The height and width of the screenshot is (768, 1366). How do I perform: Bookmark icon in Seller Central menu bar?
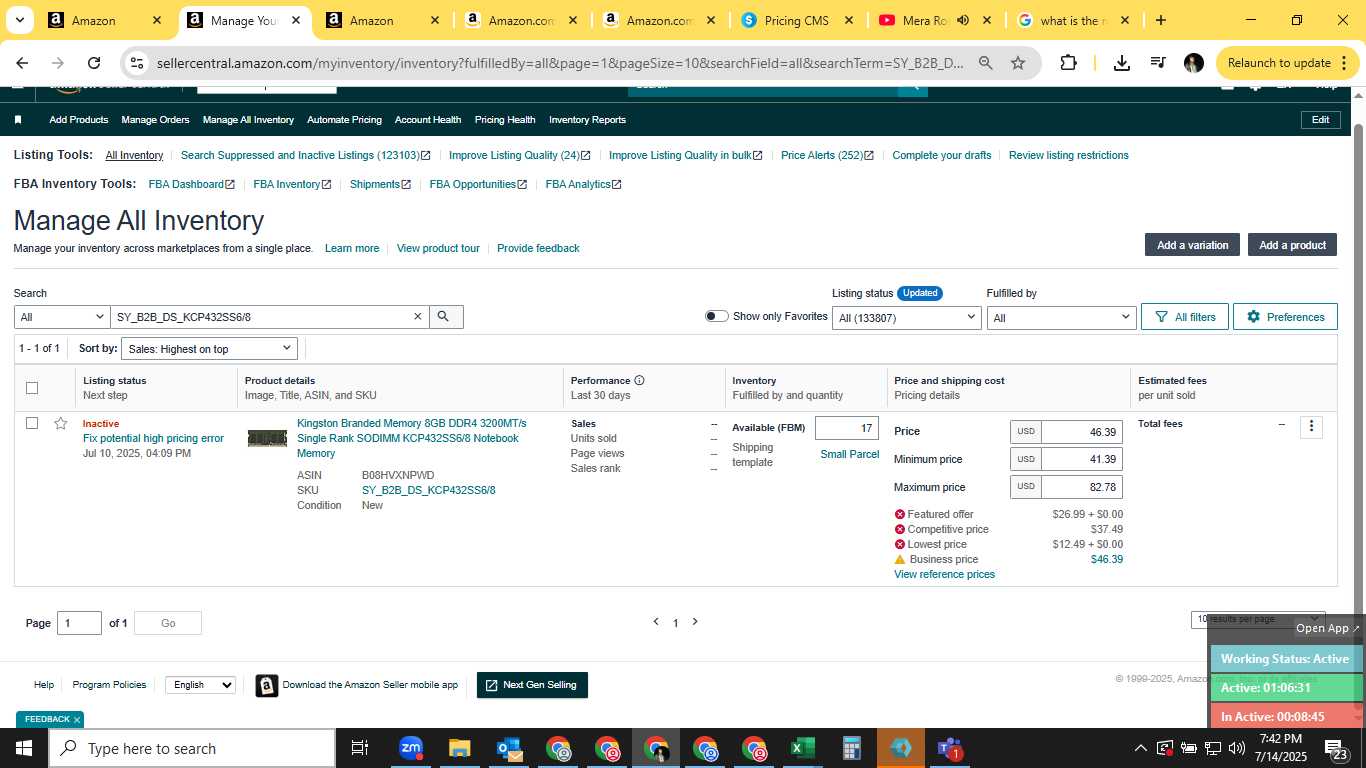click(x=18, y=120)
